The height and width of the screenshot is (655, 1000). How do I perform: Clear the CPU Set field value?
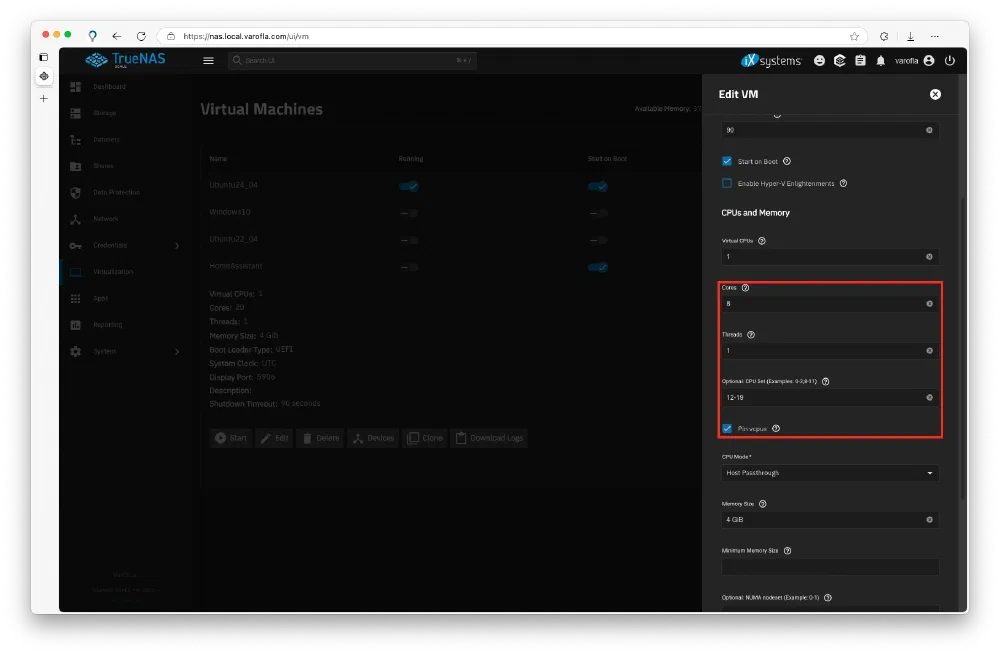(x=929, y=398)
